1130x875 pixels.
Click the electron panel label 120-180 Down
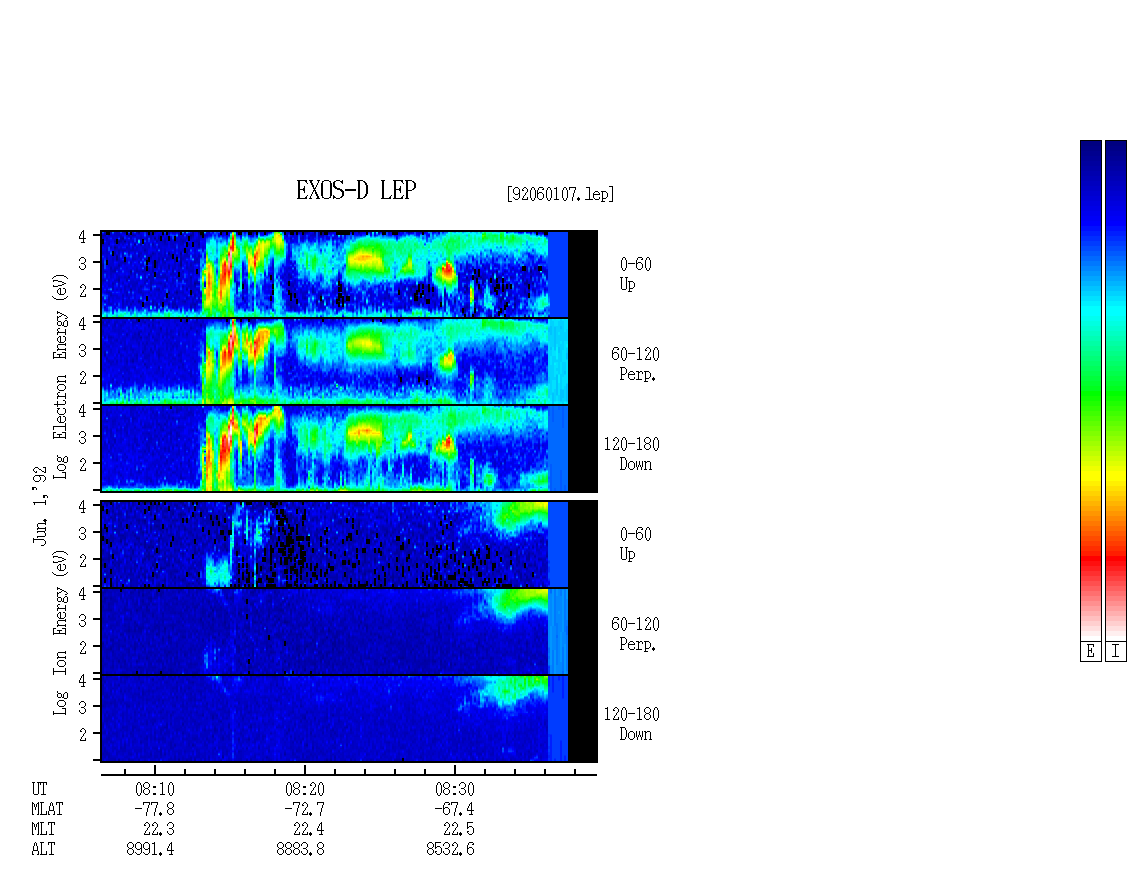[631, 455]
